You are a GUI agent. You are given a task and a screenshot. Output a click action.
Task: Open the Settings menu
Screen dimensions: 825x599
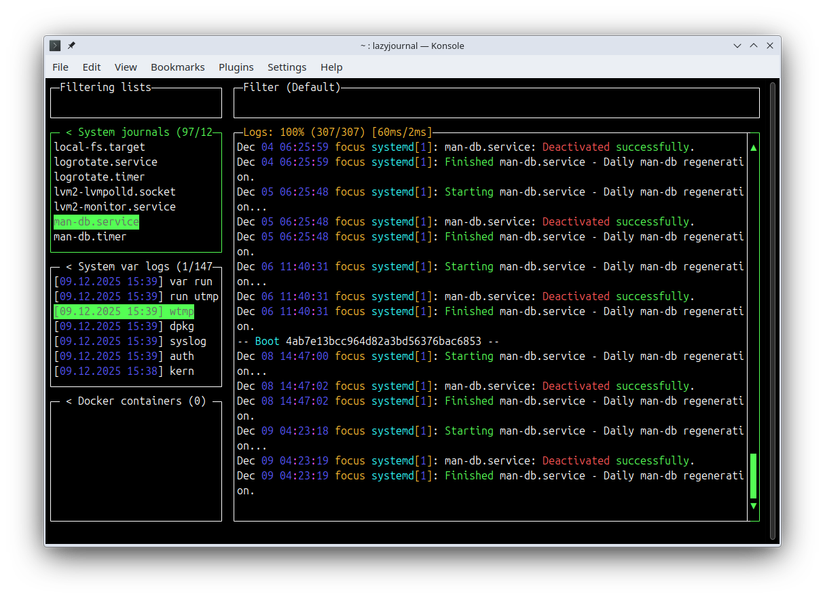coord(287,67)
